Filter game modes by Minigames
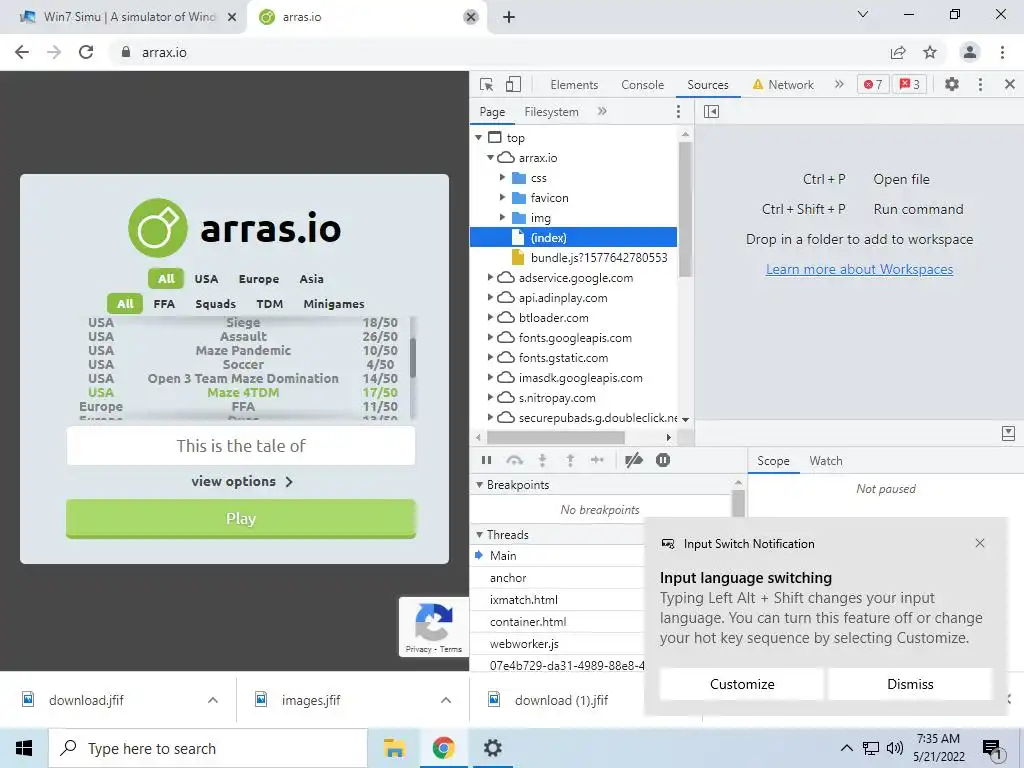1024x768 pixels. [x=334, y=304]
